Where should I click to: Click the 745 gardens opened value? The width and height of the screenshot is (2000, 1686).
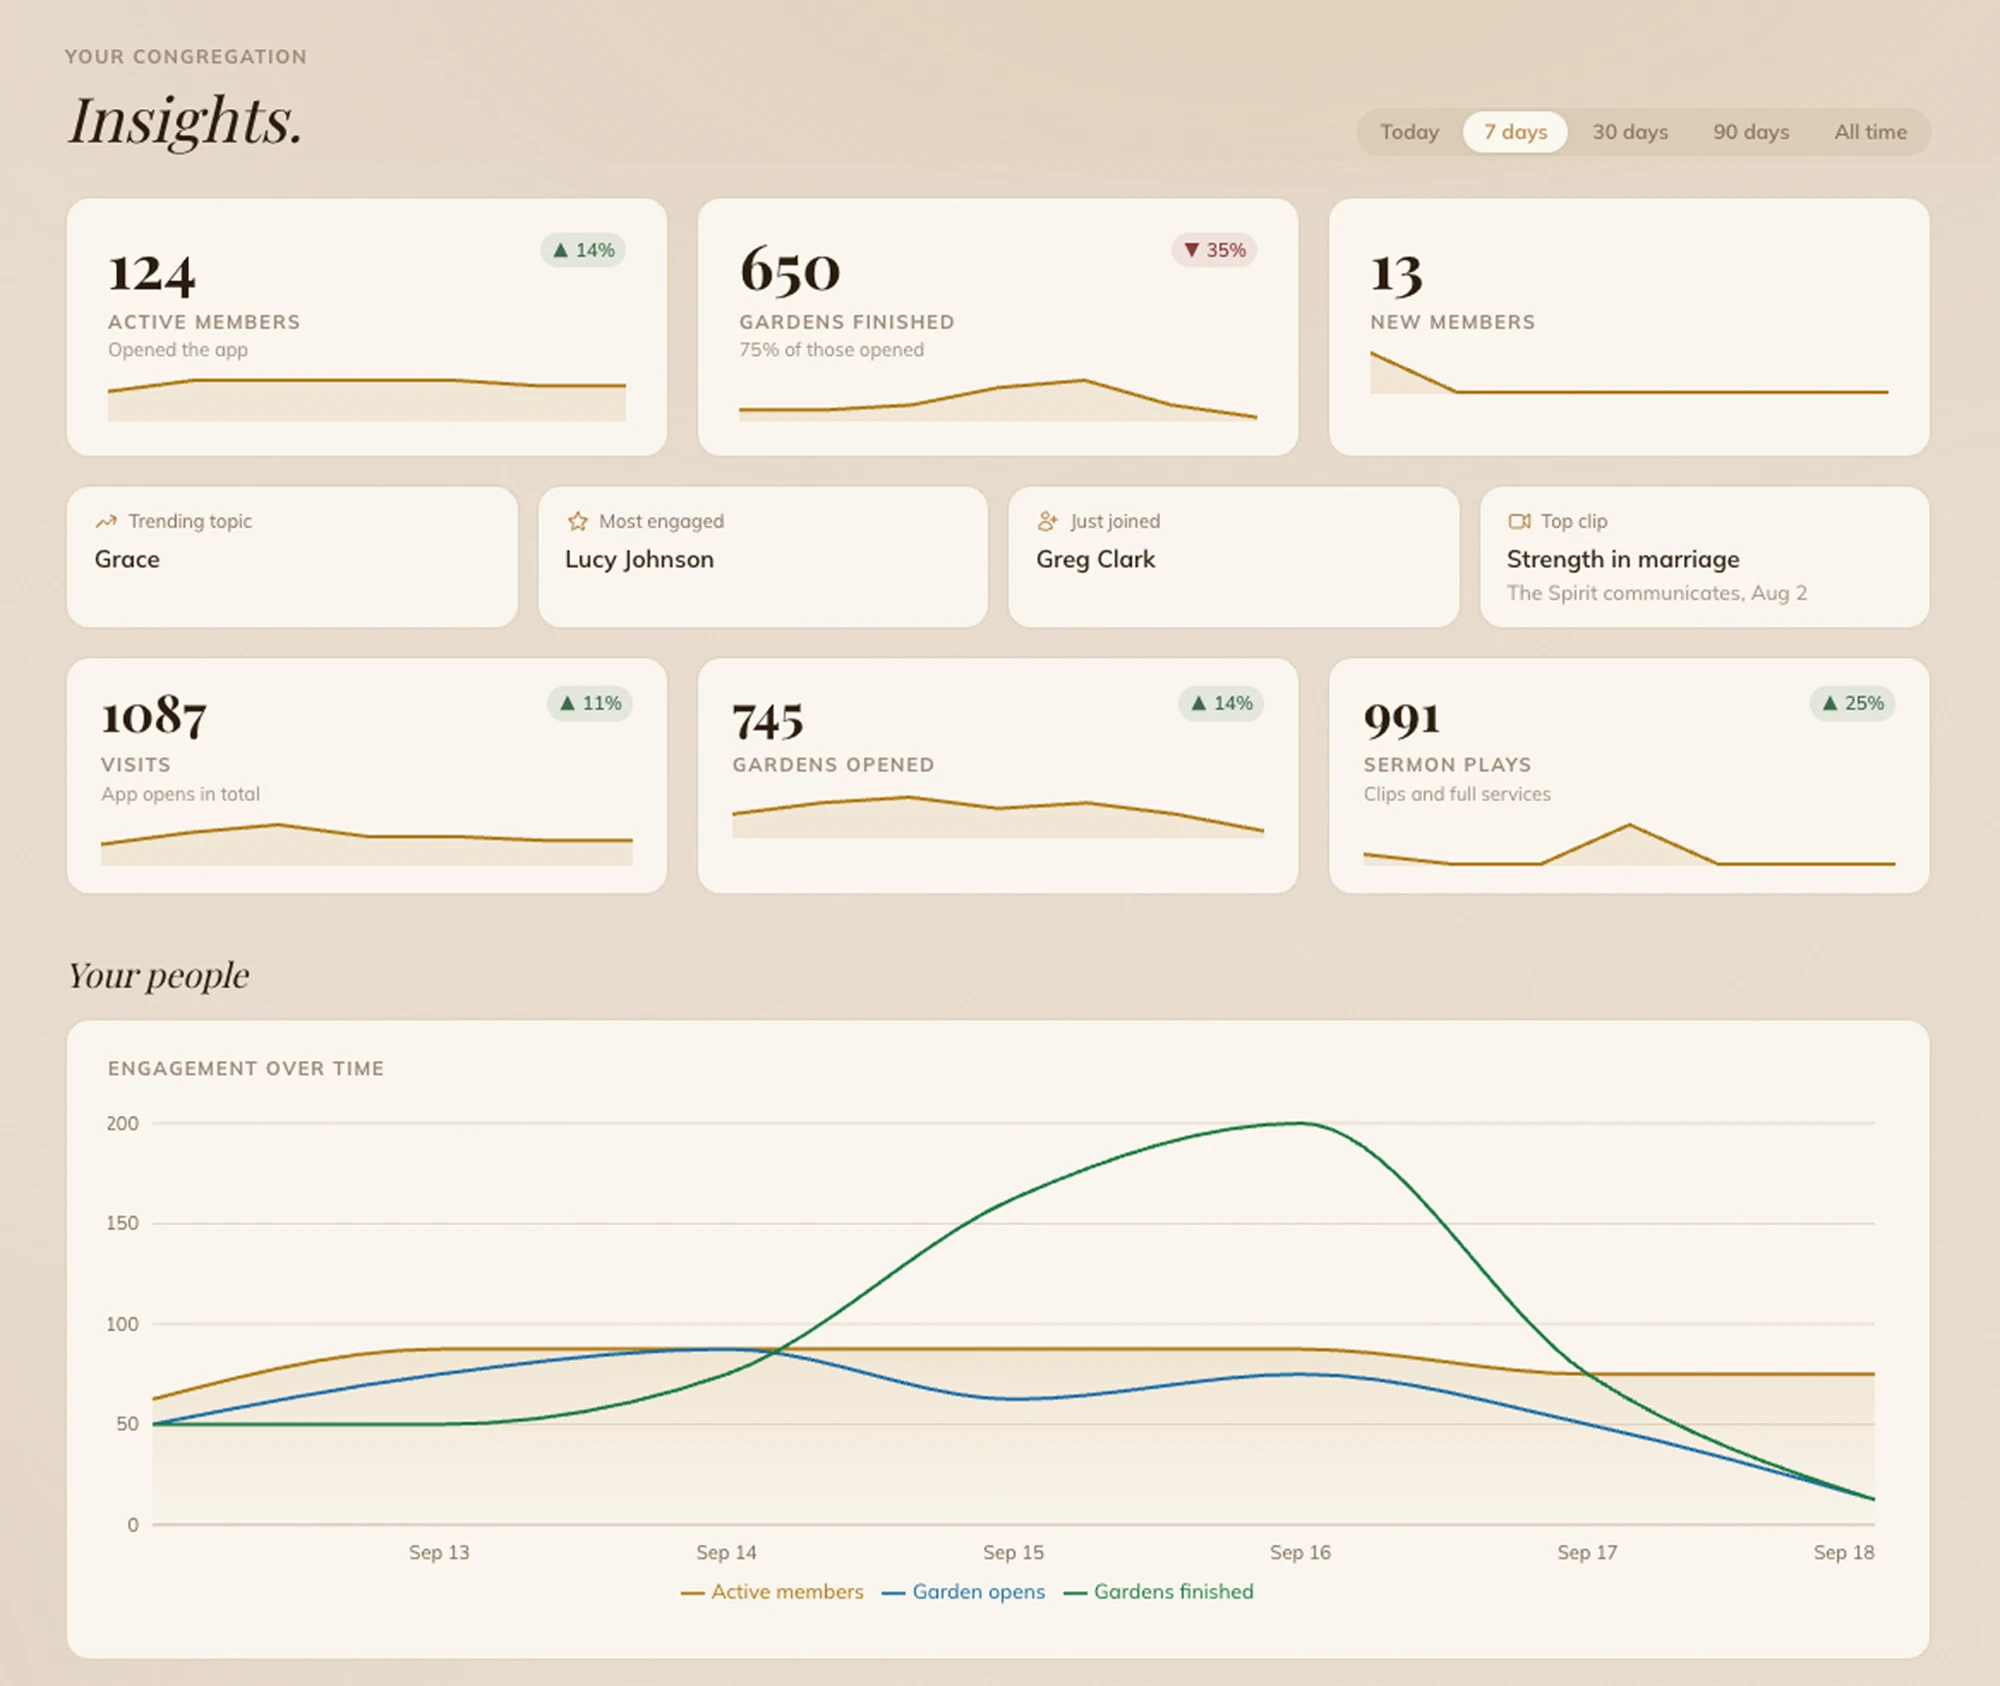click(x=768, y=721)
